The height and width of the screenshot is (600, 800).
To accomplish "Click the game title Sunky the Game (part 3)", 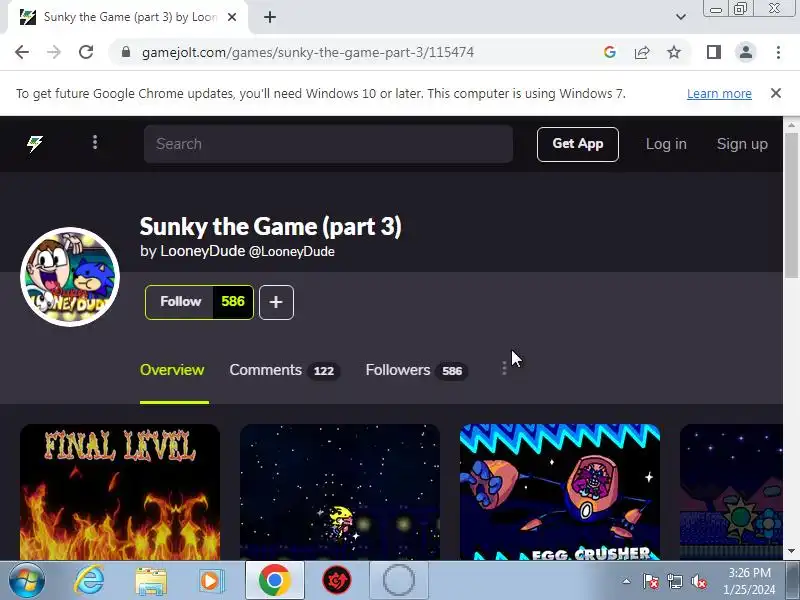I will point(270,227).
